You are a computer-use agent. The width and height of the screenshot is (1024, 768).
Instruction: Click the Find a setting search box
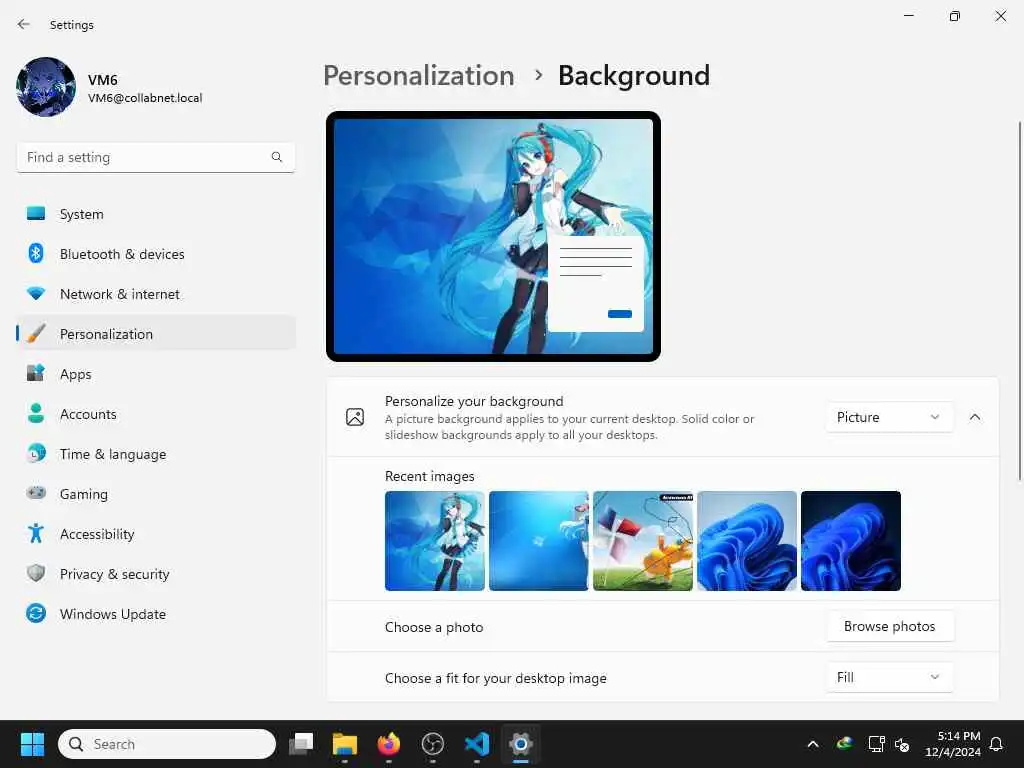click(x=155, y=157)
